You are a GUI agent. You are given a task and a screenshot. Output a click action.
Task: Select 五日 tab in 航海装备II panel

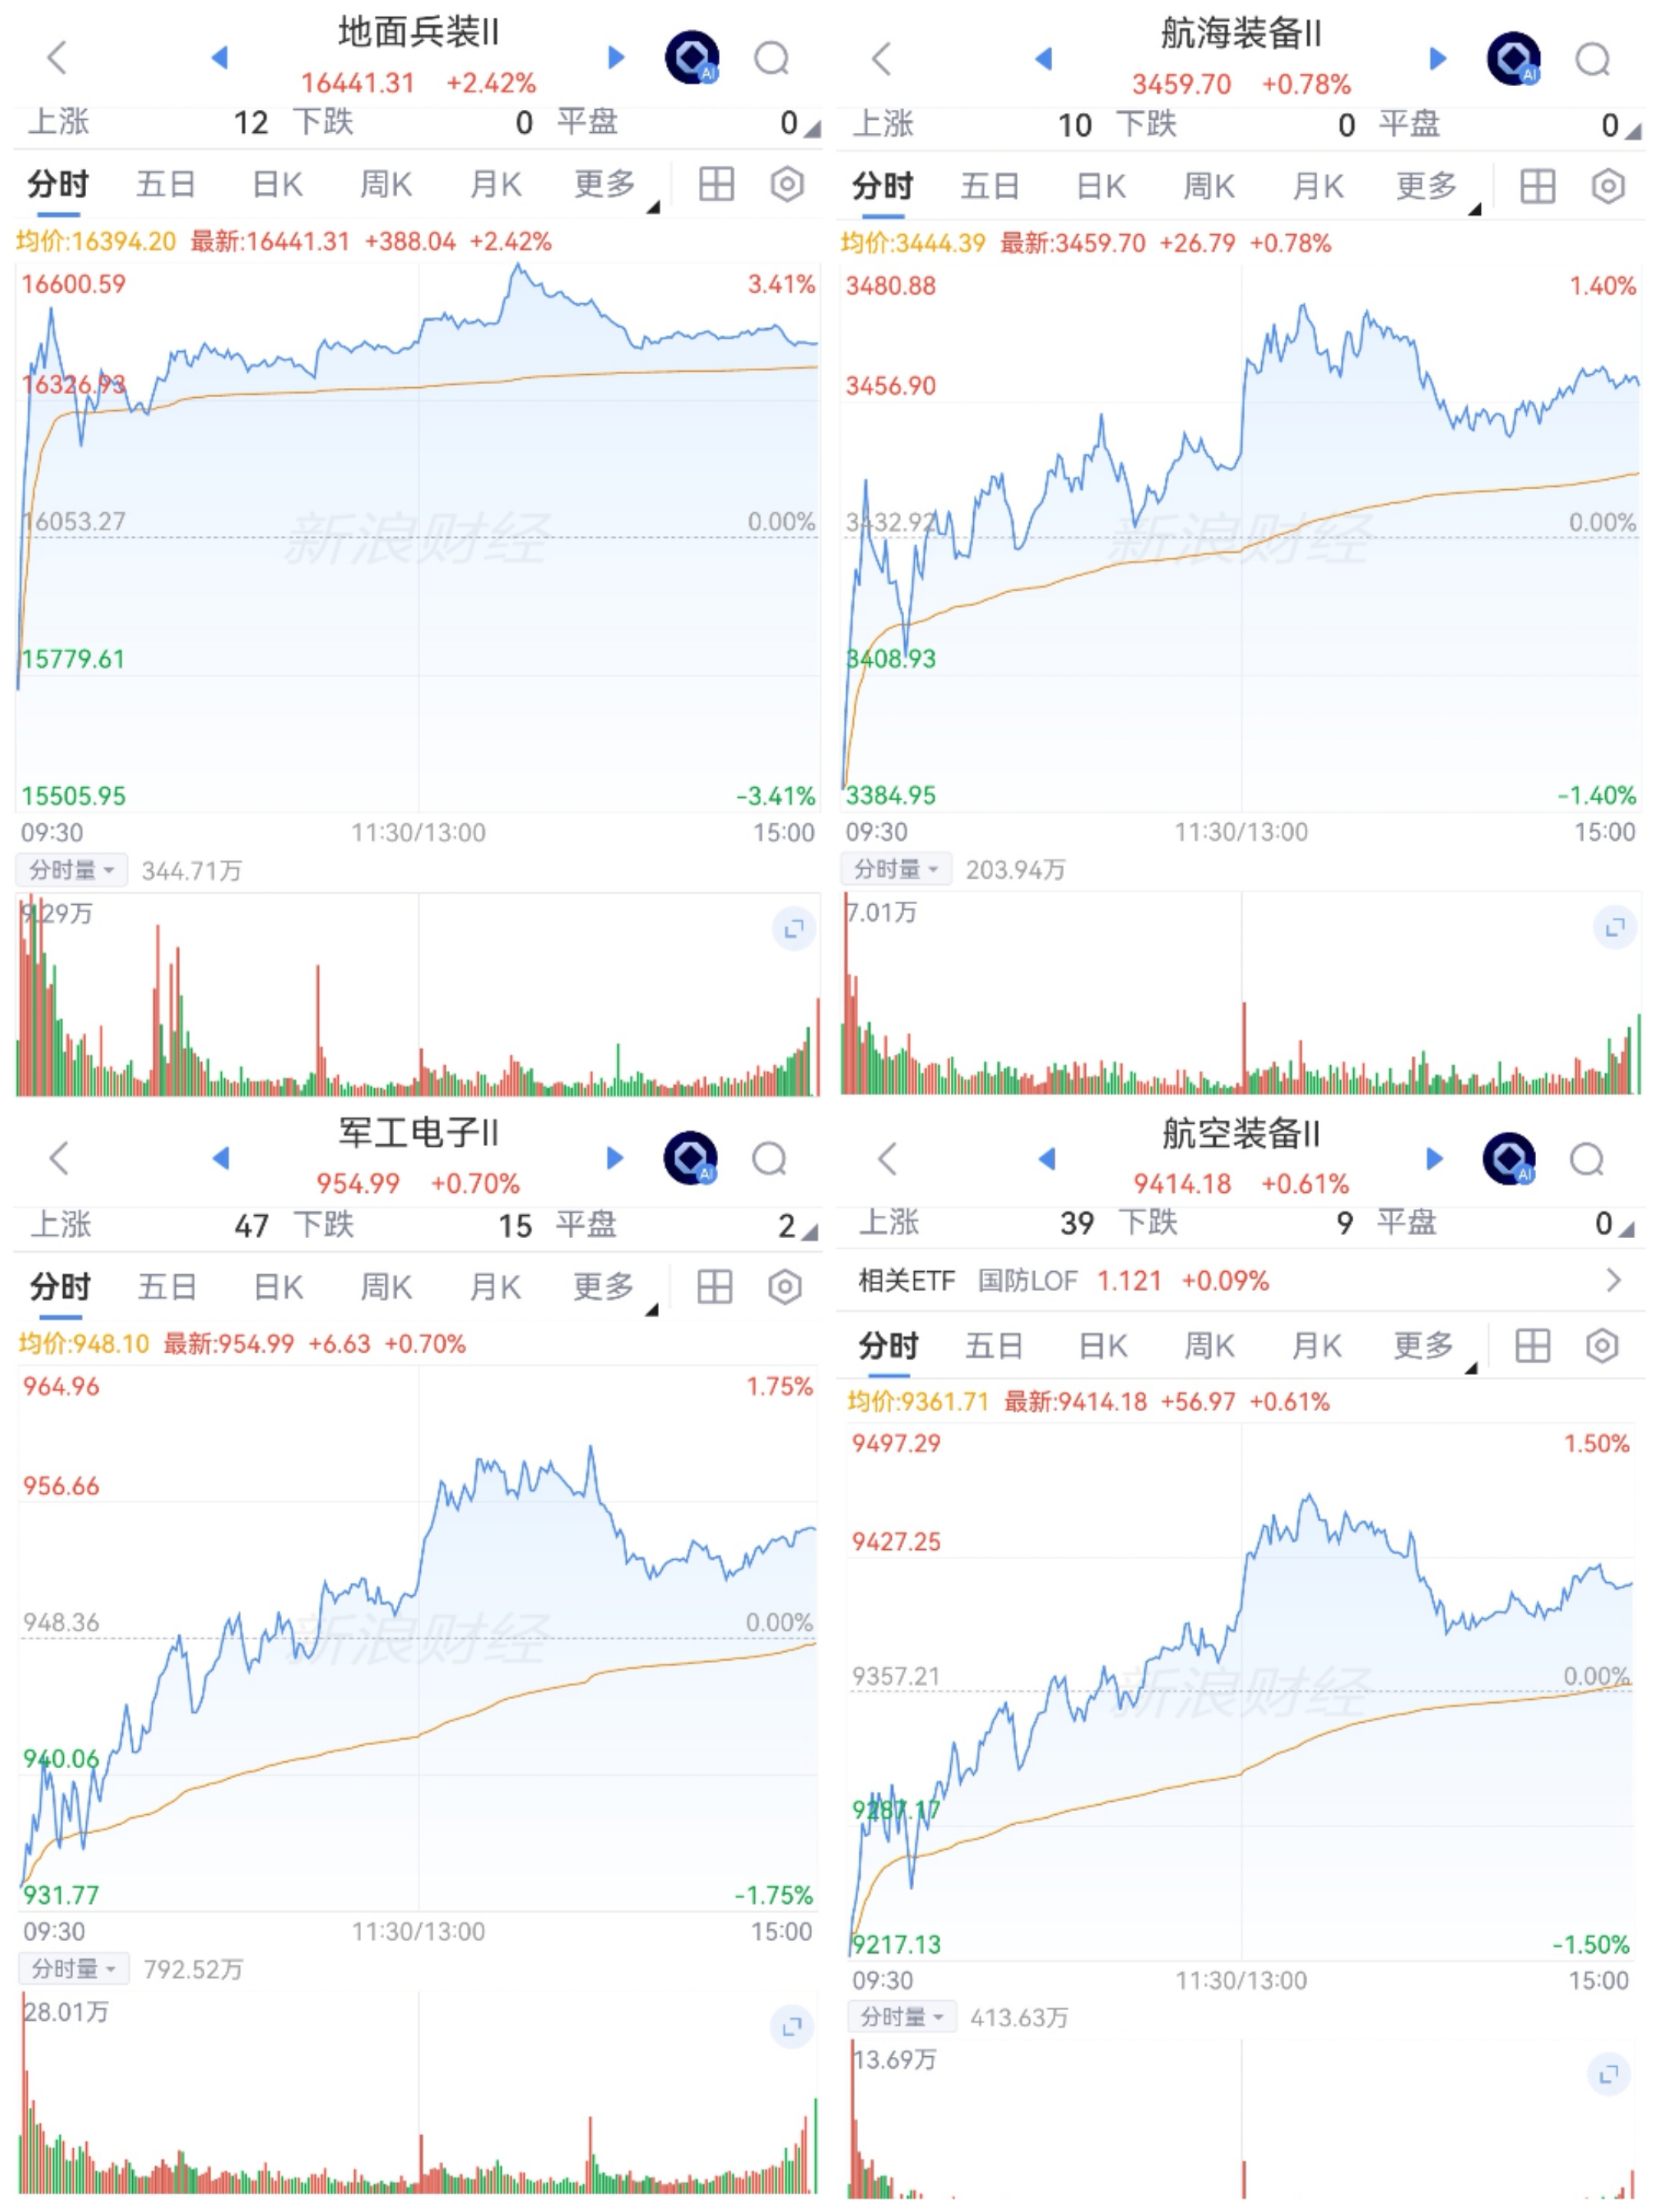point(989,186)
